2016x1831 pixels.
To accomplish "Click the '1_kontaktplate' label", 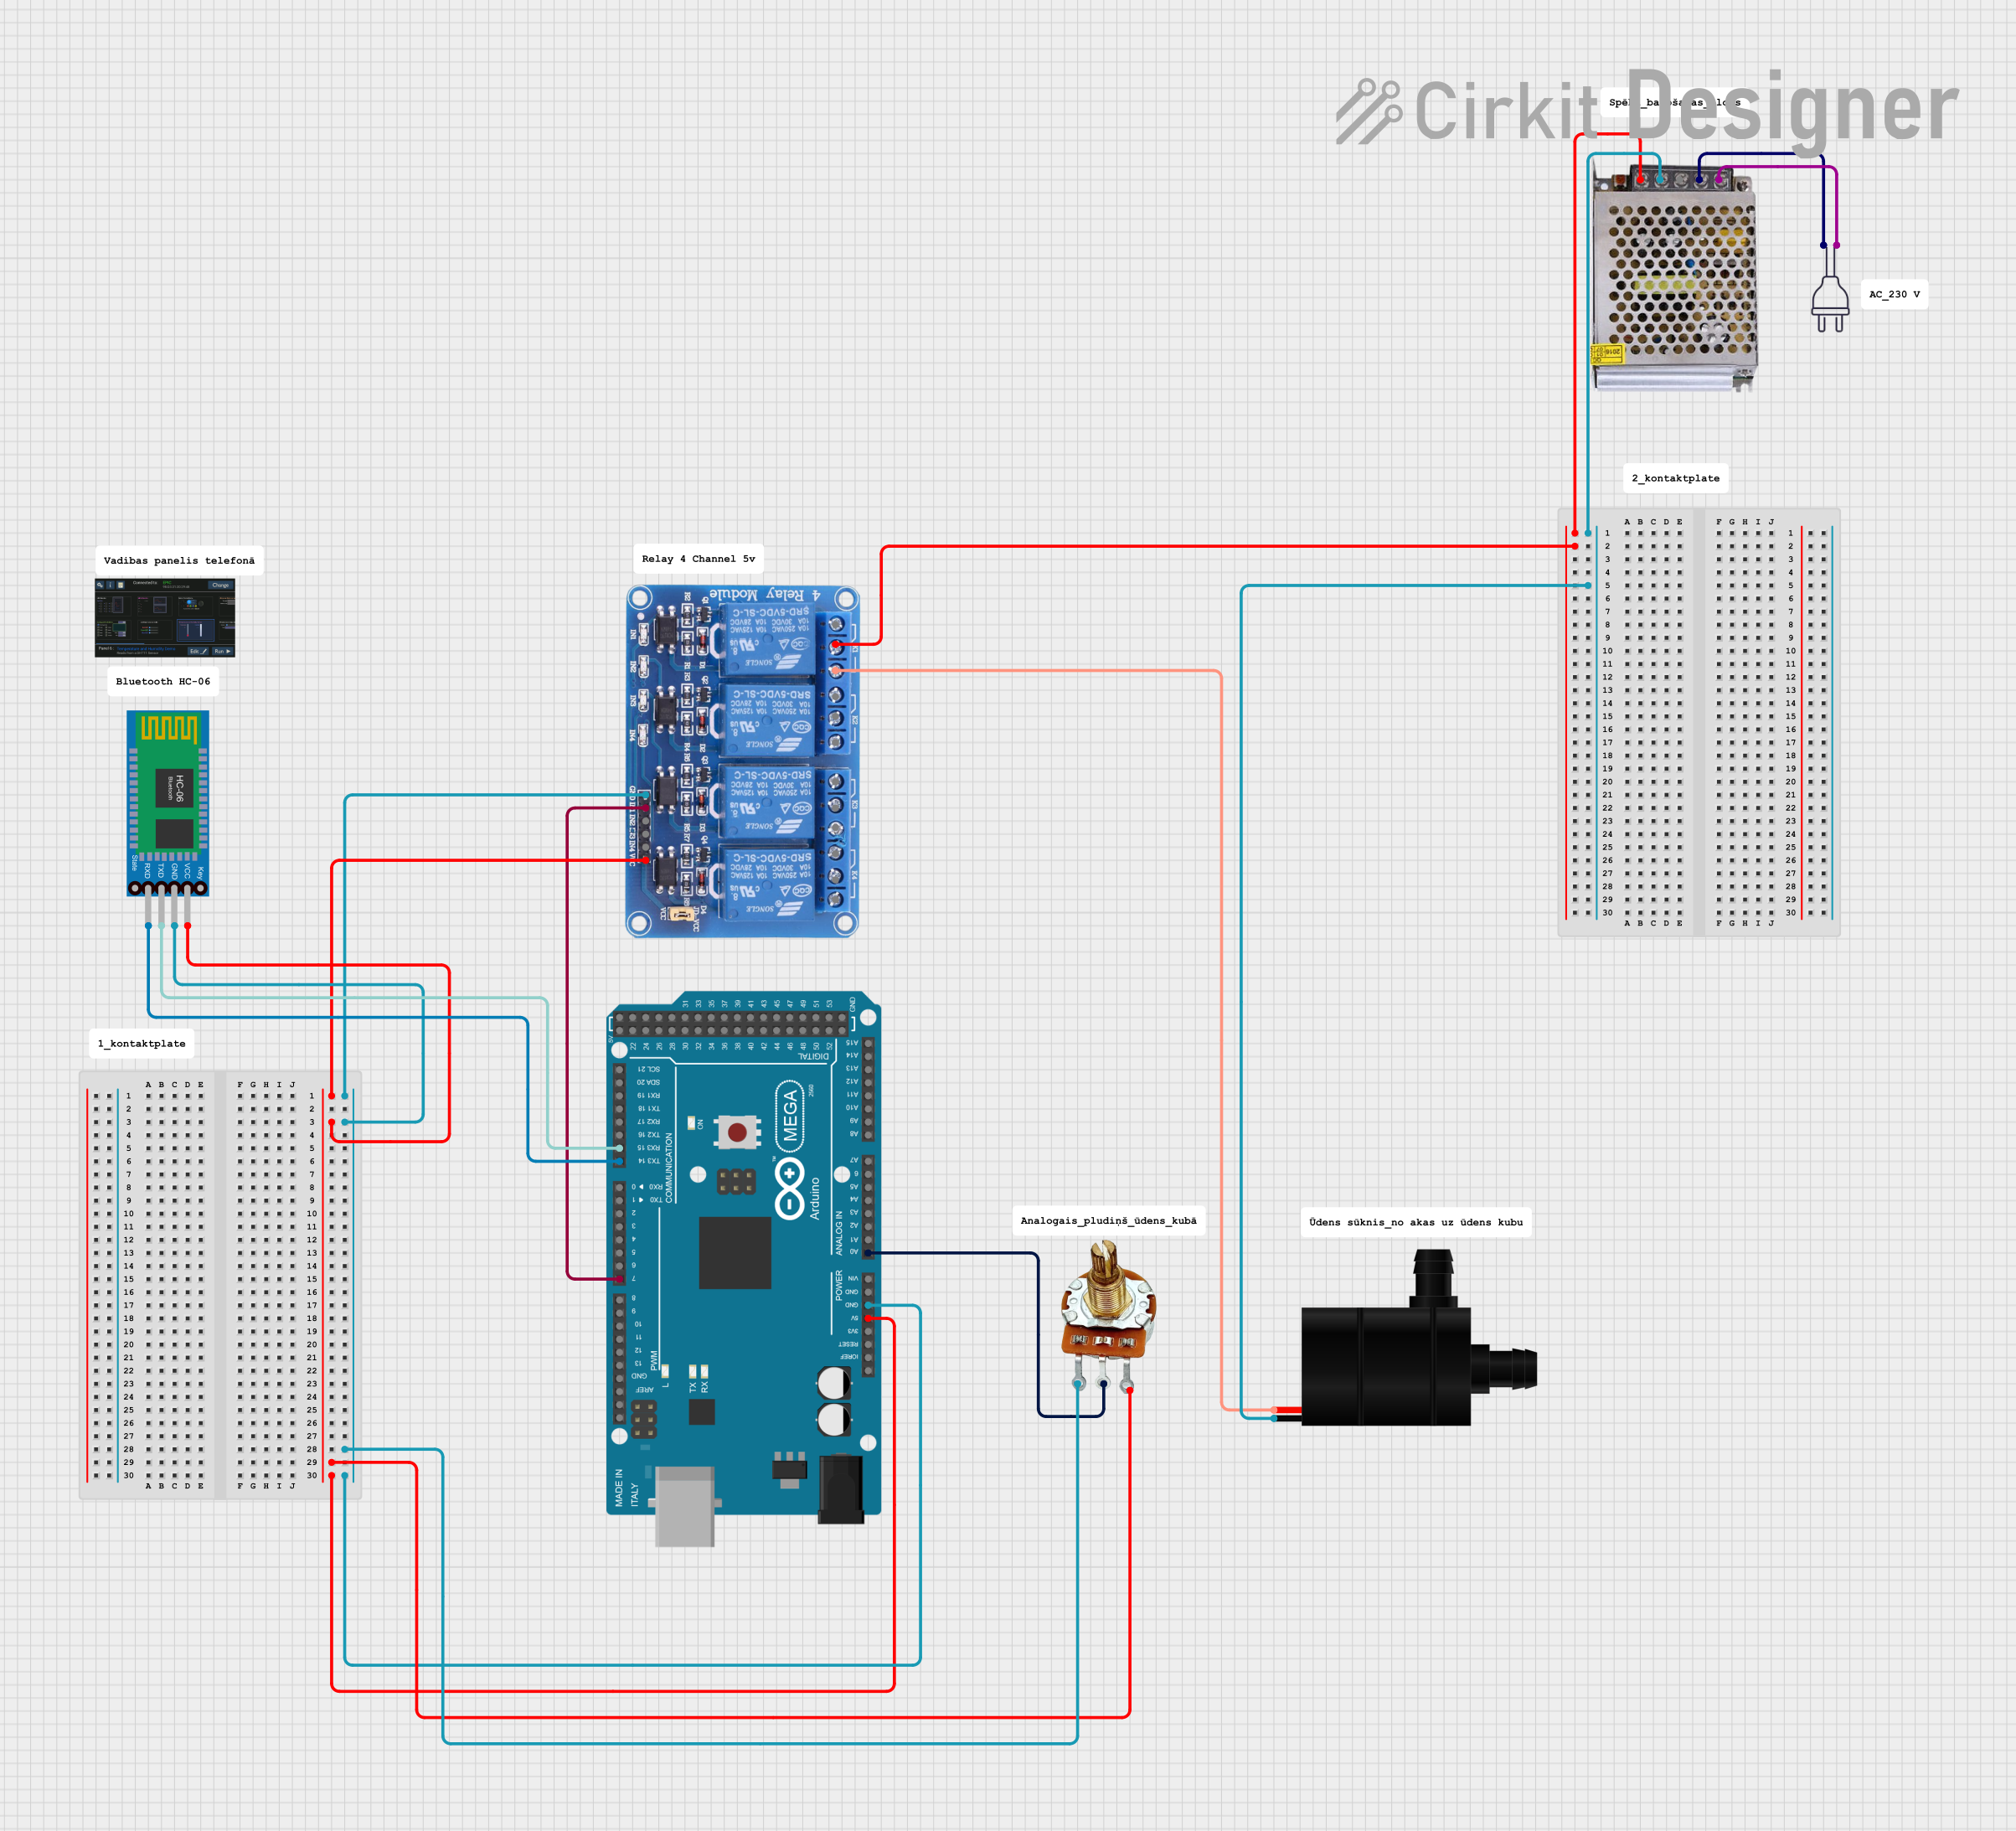I will [141, 1044].
